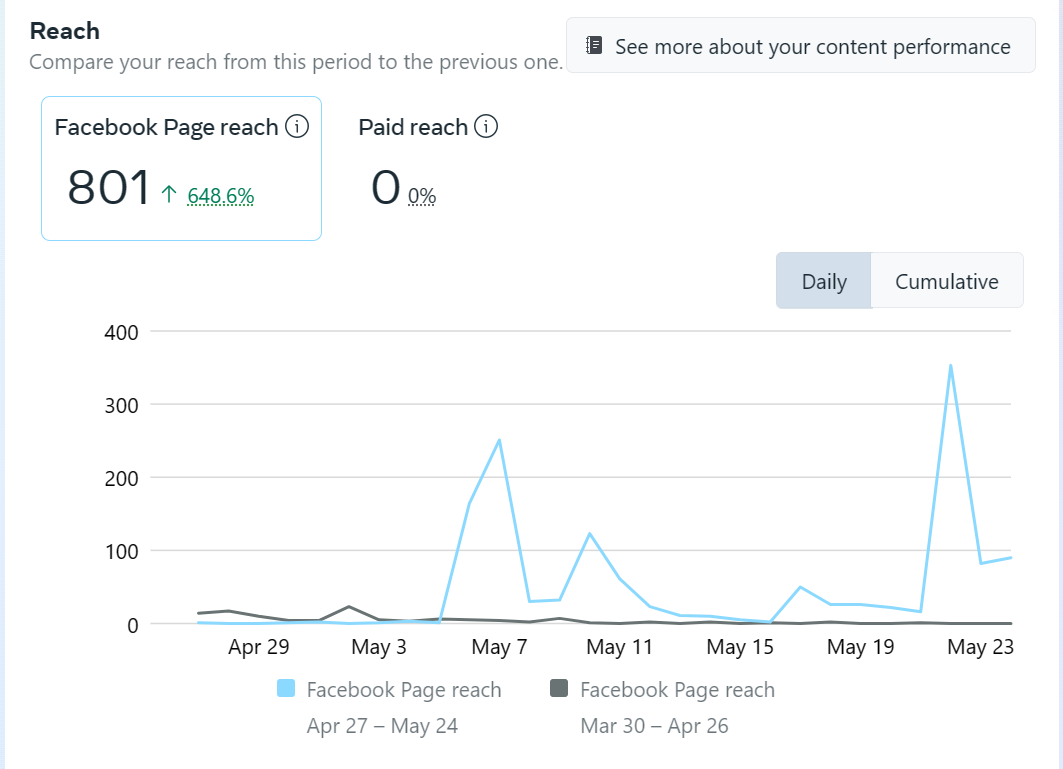The height and width of the screenshot is (769, 1063).
Task: Click the Apr 29 x-axis date label
Action: tap(258, 647)
